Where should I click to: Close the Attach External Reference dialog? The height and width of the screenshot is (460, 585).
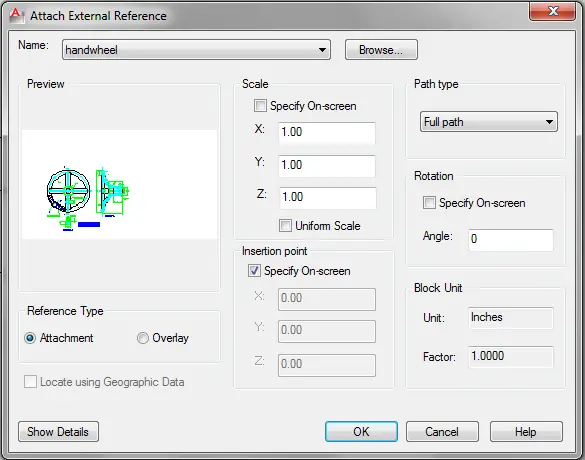(x=553, y=11)
